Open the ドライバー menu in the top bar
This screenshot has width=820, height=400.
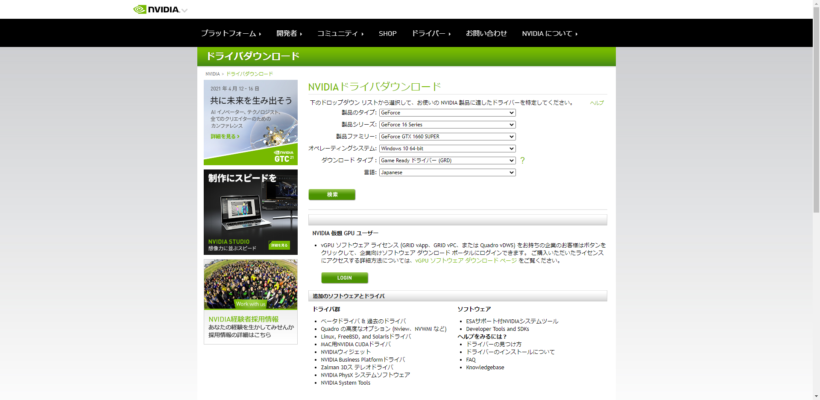pyautogui.click(x=430, y=33)
